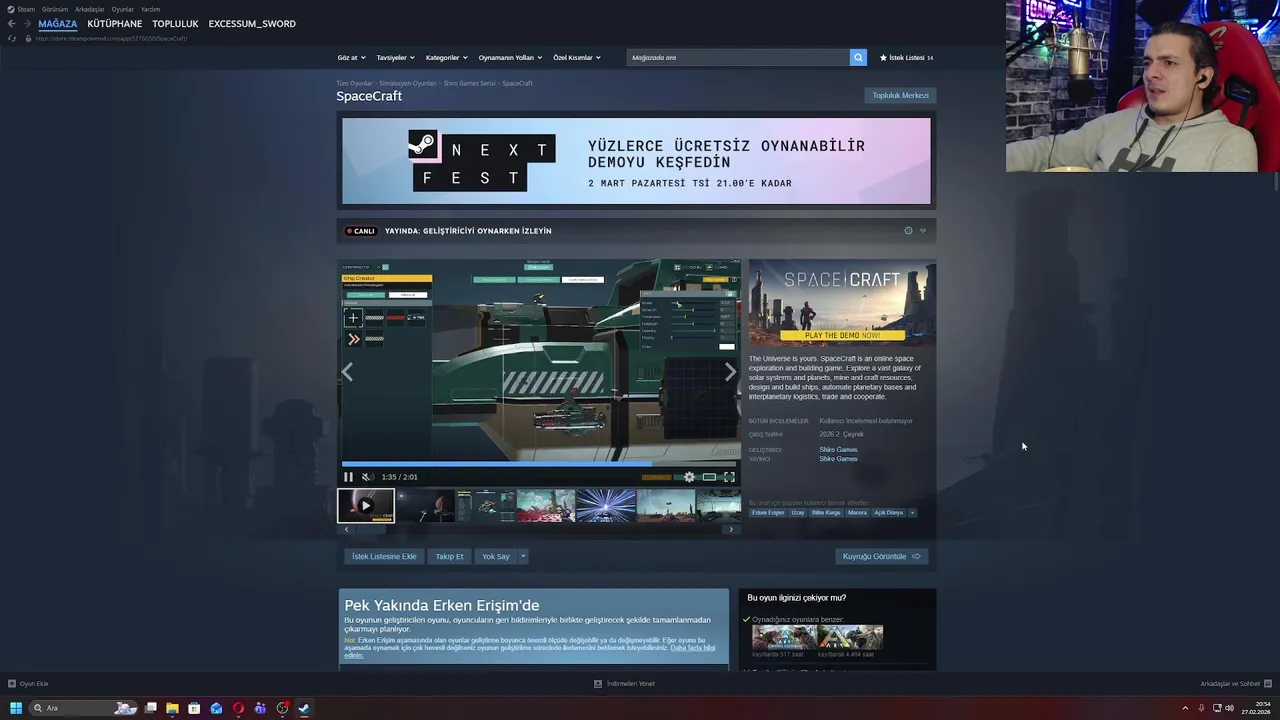The width and height of the screenshot is (1280, 720).
Task: Go back with the navigation back arrow
Action: pyautogui.click(x=11, y=23)
